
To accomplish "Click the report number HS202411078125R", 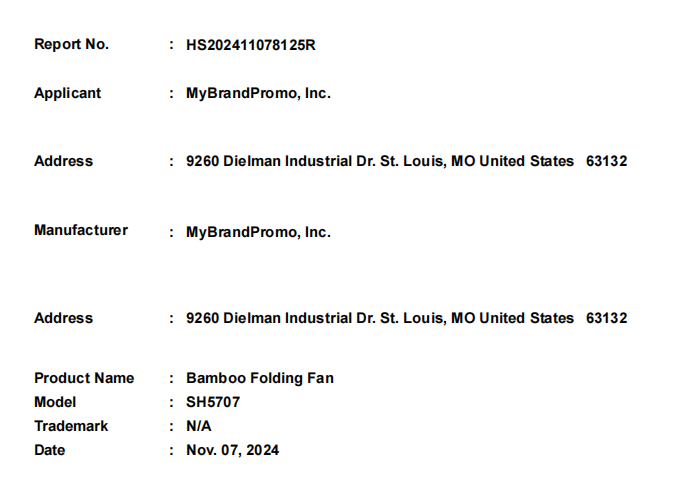I will 251,45.
